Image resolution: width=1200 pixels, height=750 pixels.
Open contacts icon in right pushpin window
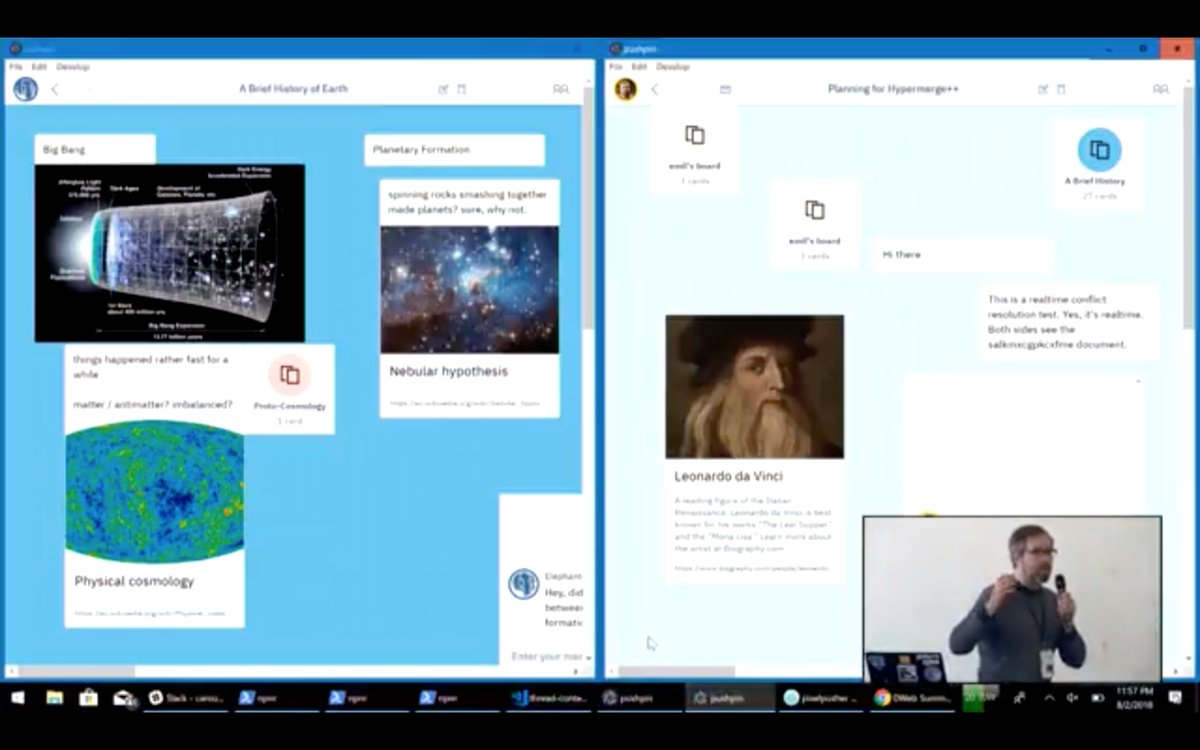1160,89
